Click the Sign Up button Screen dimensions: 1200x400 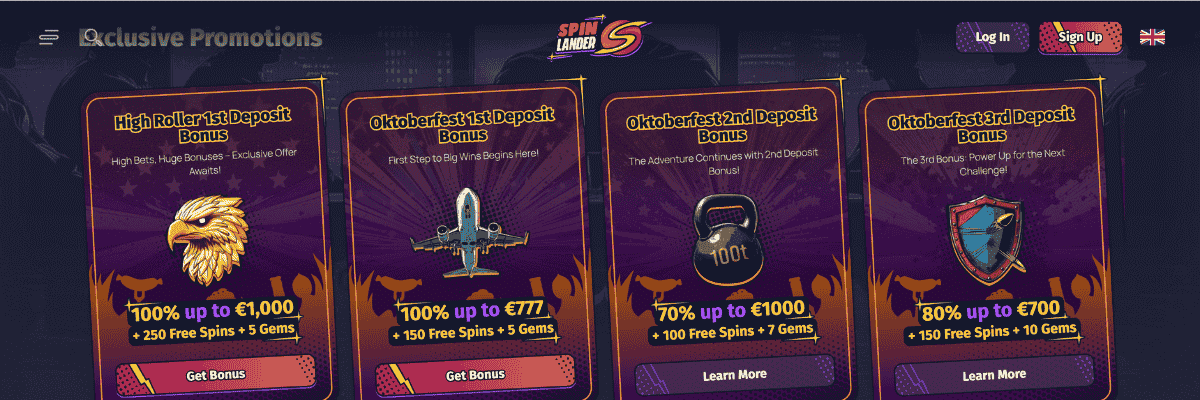point(1080,37)
